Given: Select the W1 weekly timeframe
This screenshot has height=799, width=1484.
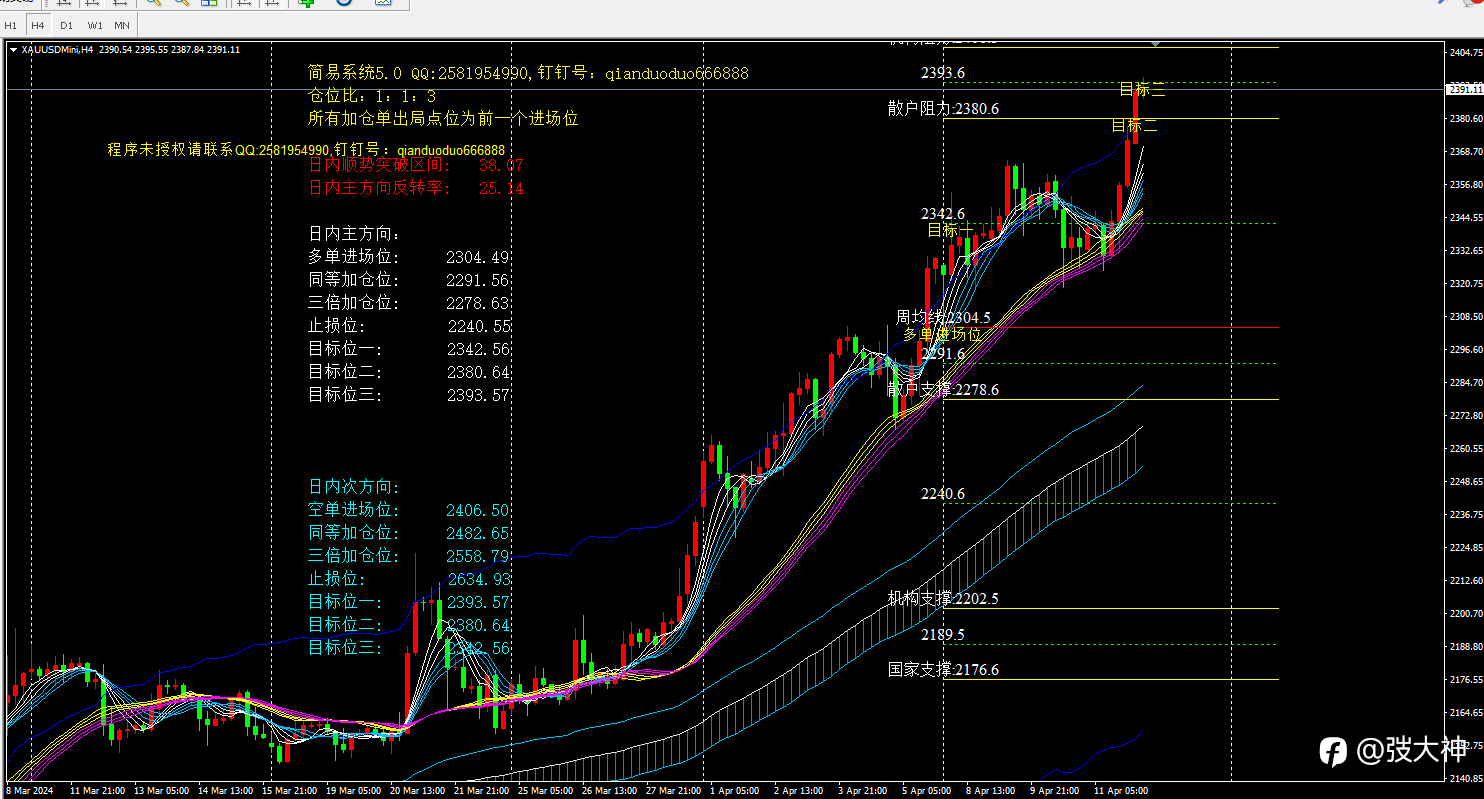Looking at the screenshot, I should (x=94, y=24).
